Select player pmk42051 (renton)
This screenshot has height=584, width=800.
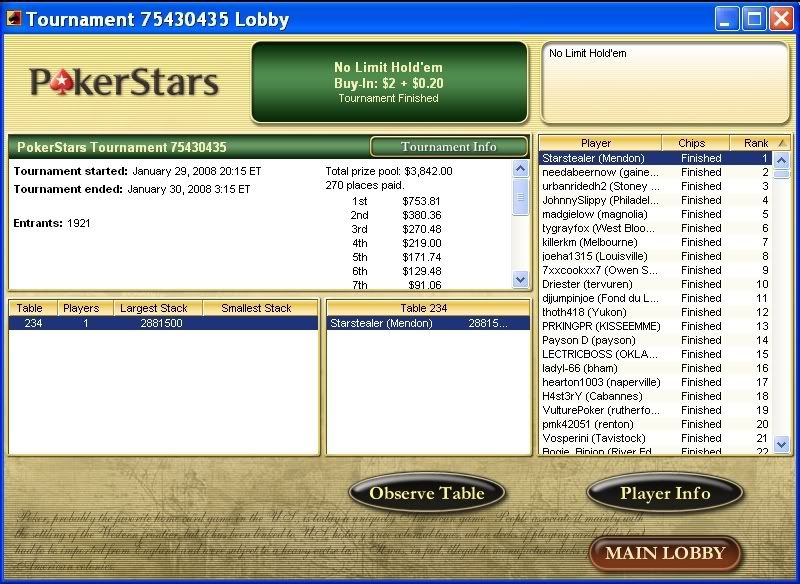coord(656,424)
